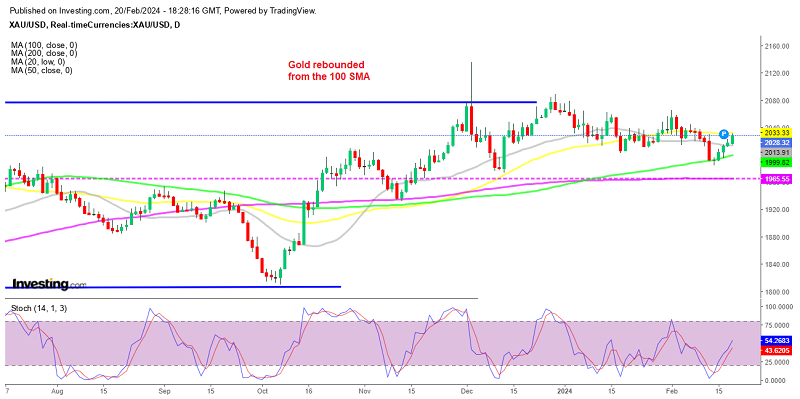
Task: Click the blue circular P marker
Action: (723, 134)
